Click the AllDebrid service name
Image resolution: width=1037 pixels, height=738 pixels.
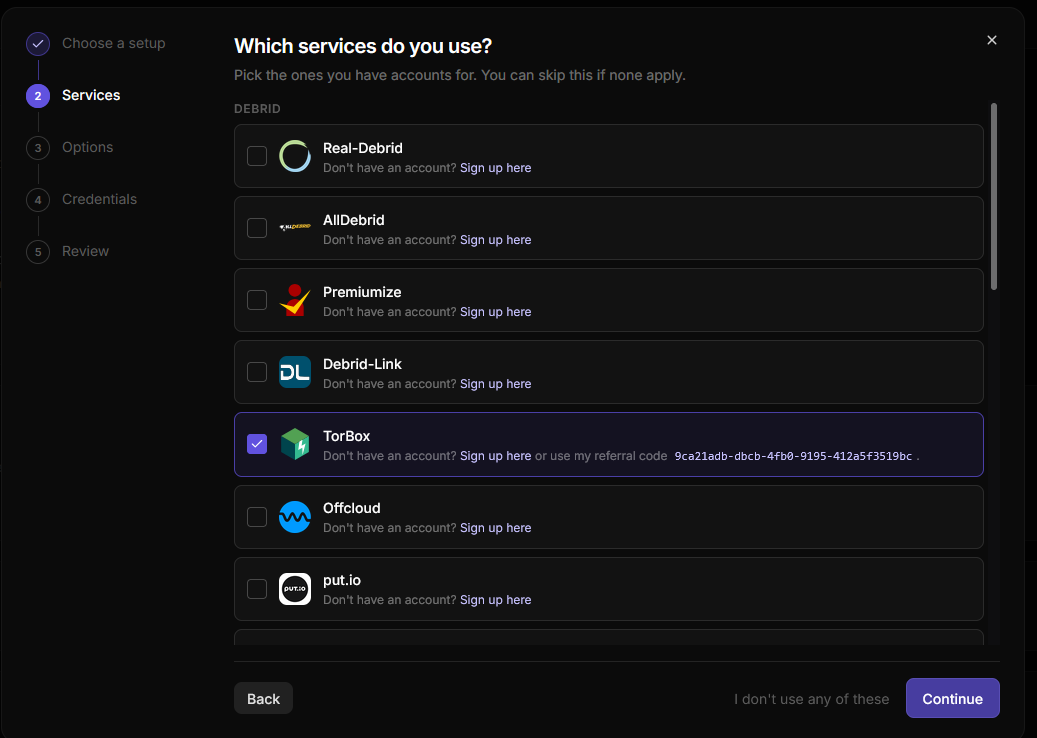353,220
